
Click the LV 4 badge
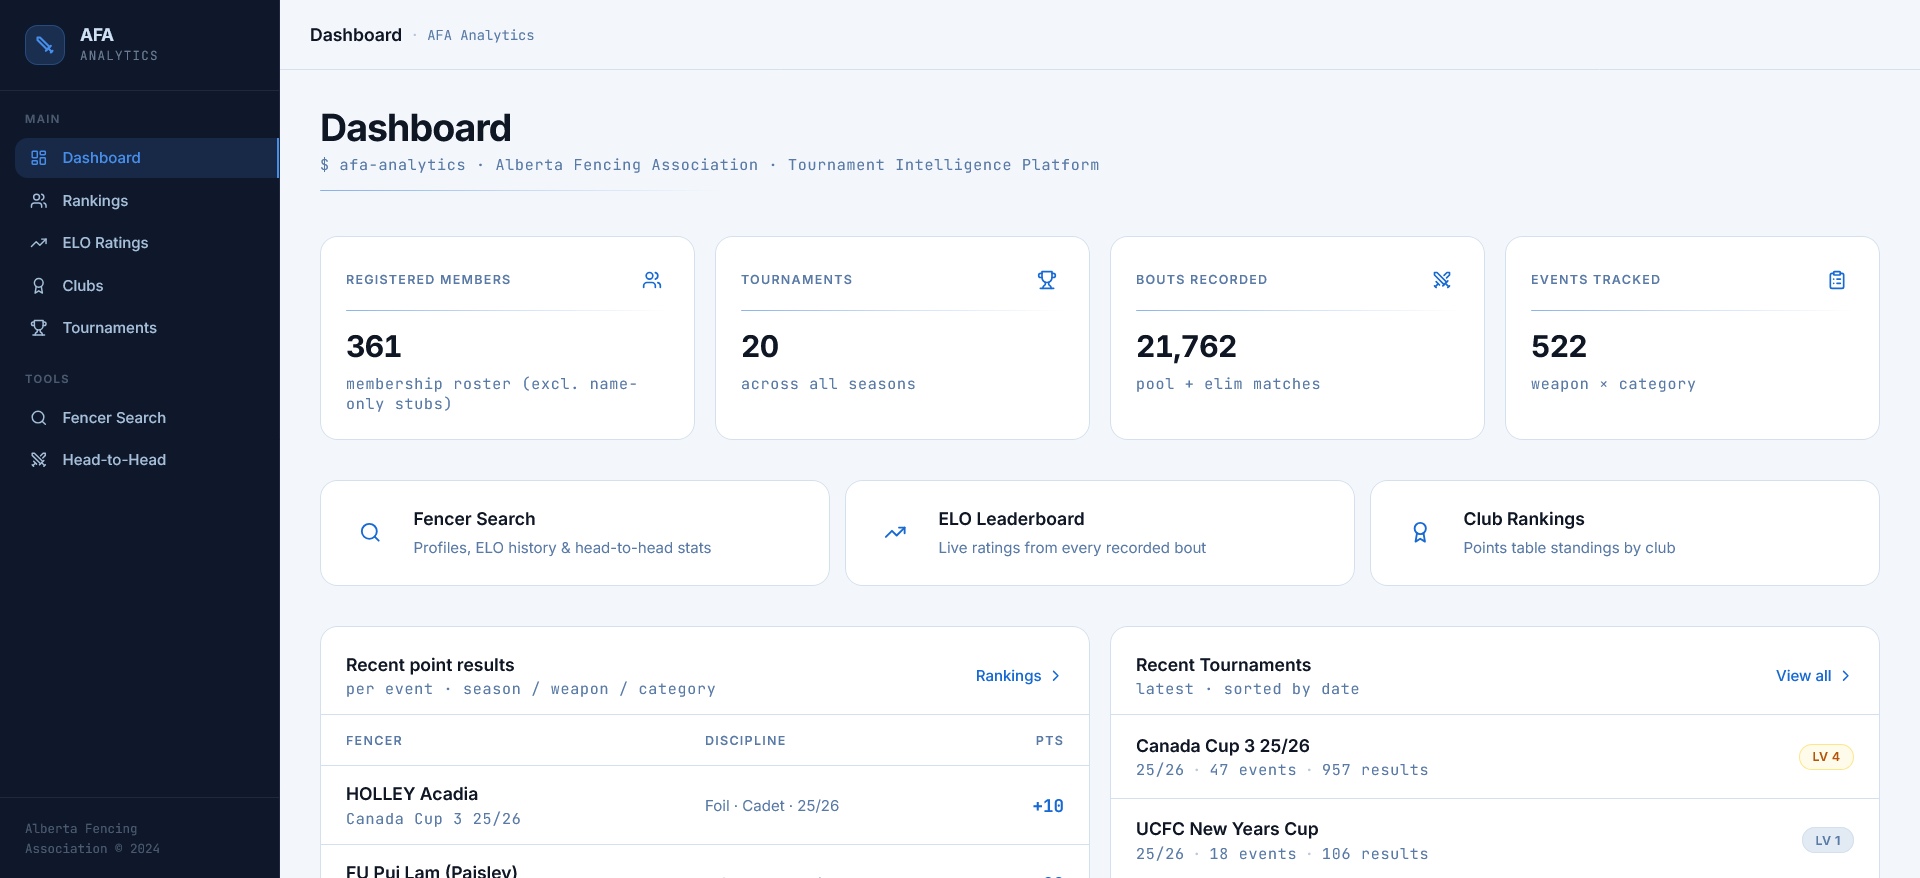pyautogui.click(x=1826, y=757)
